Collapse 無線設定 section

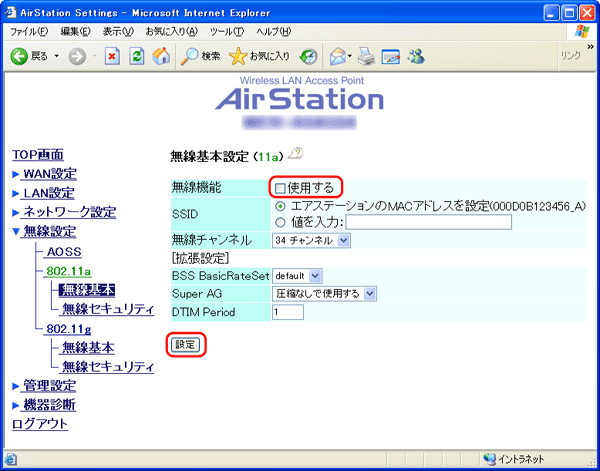(x=49, y=231)
